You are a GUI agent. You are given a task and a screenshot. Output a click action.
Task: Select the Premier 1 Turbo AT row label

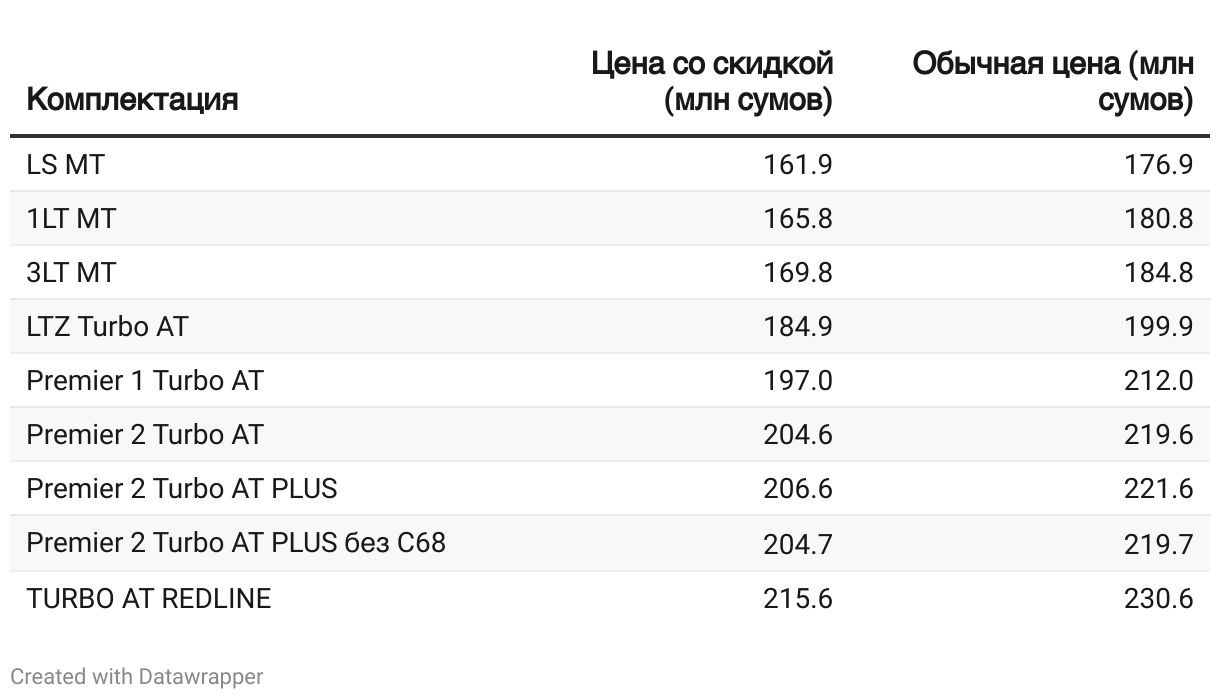click(x=145, y=380)
